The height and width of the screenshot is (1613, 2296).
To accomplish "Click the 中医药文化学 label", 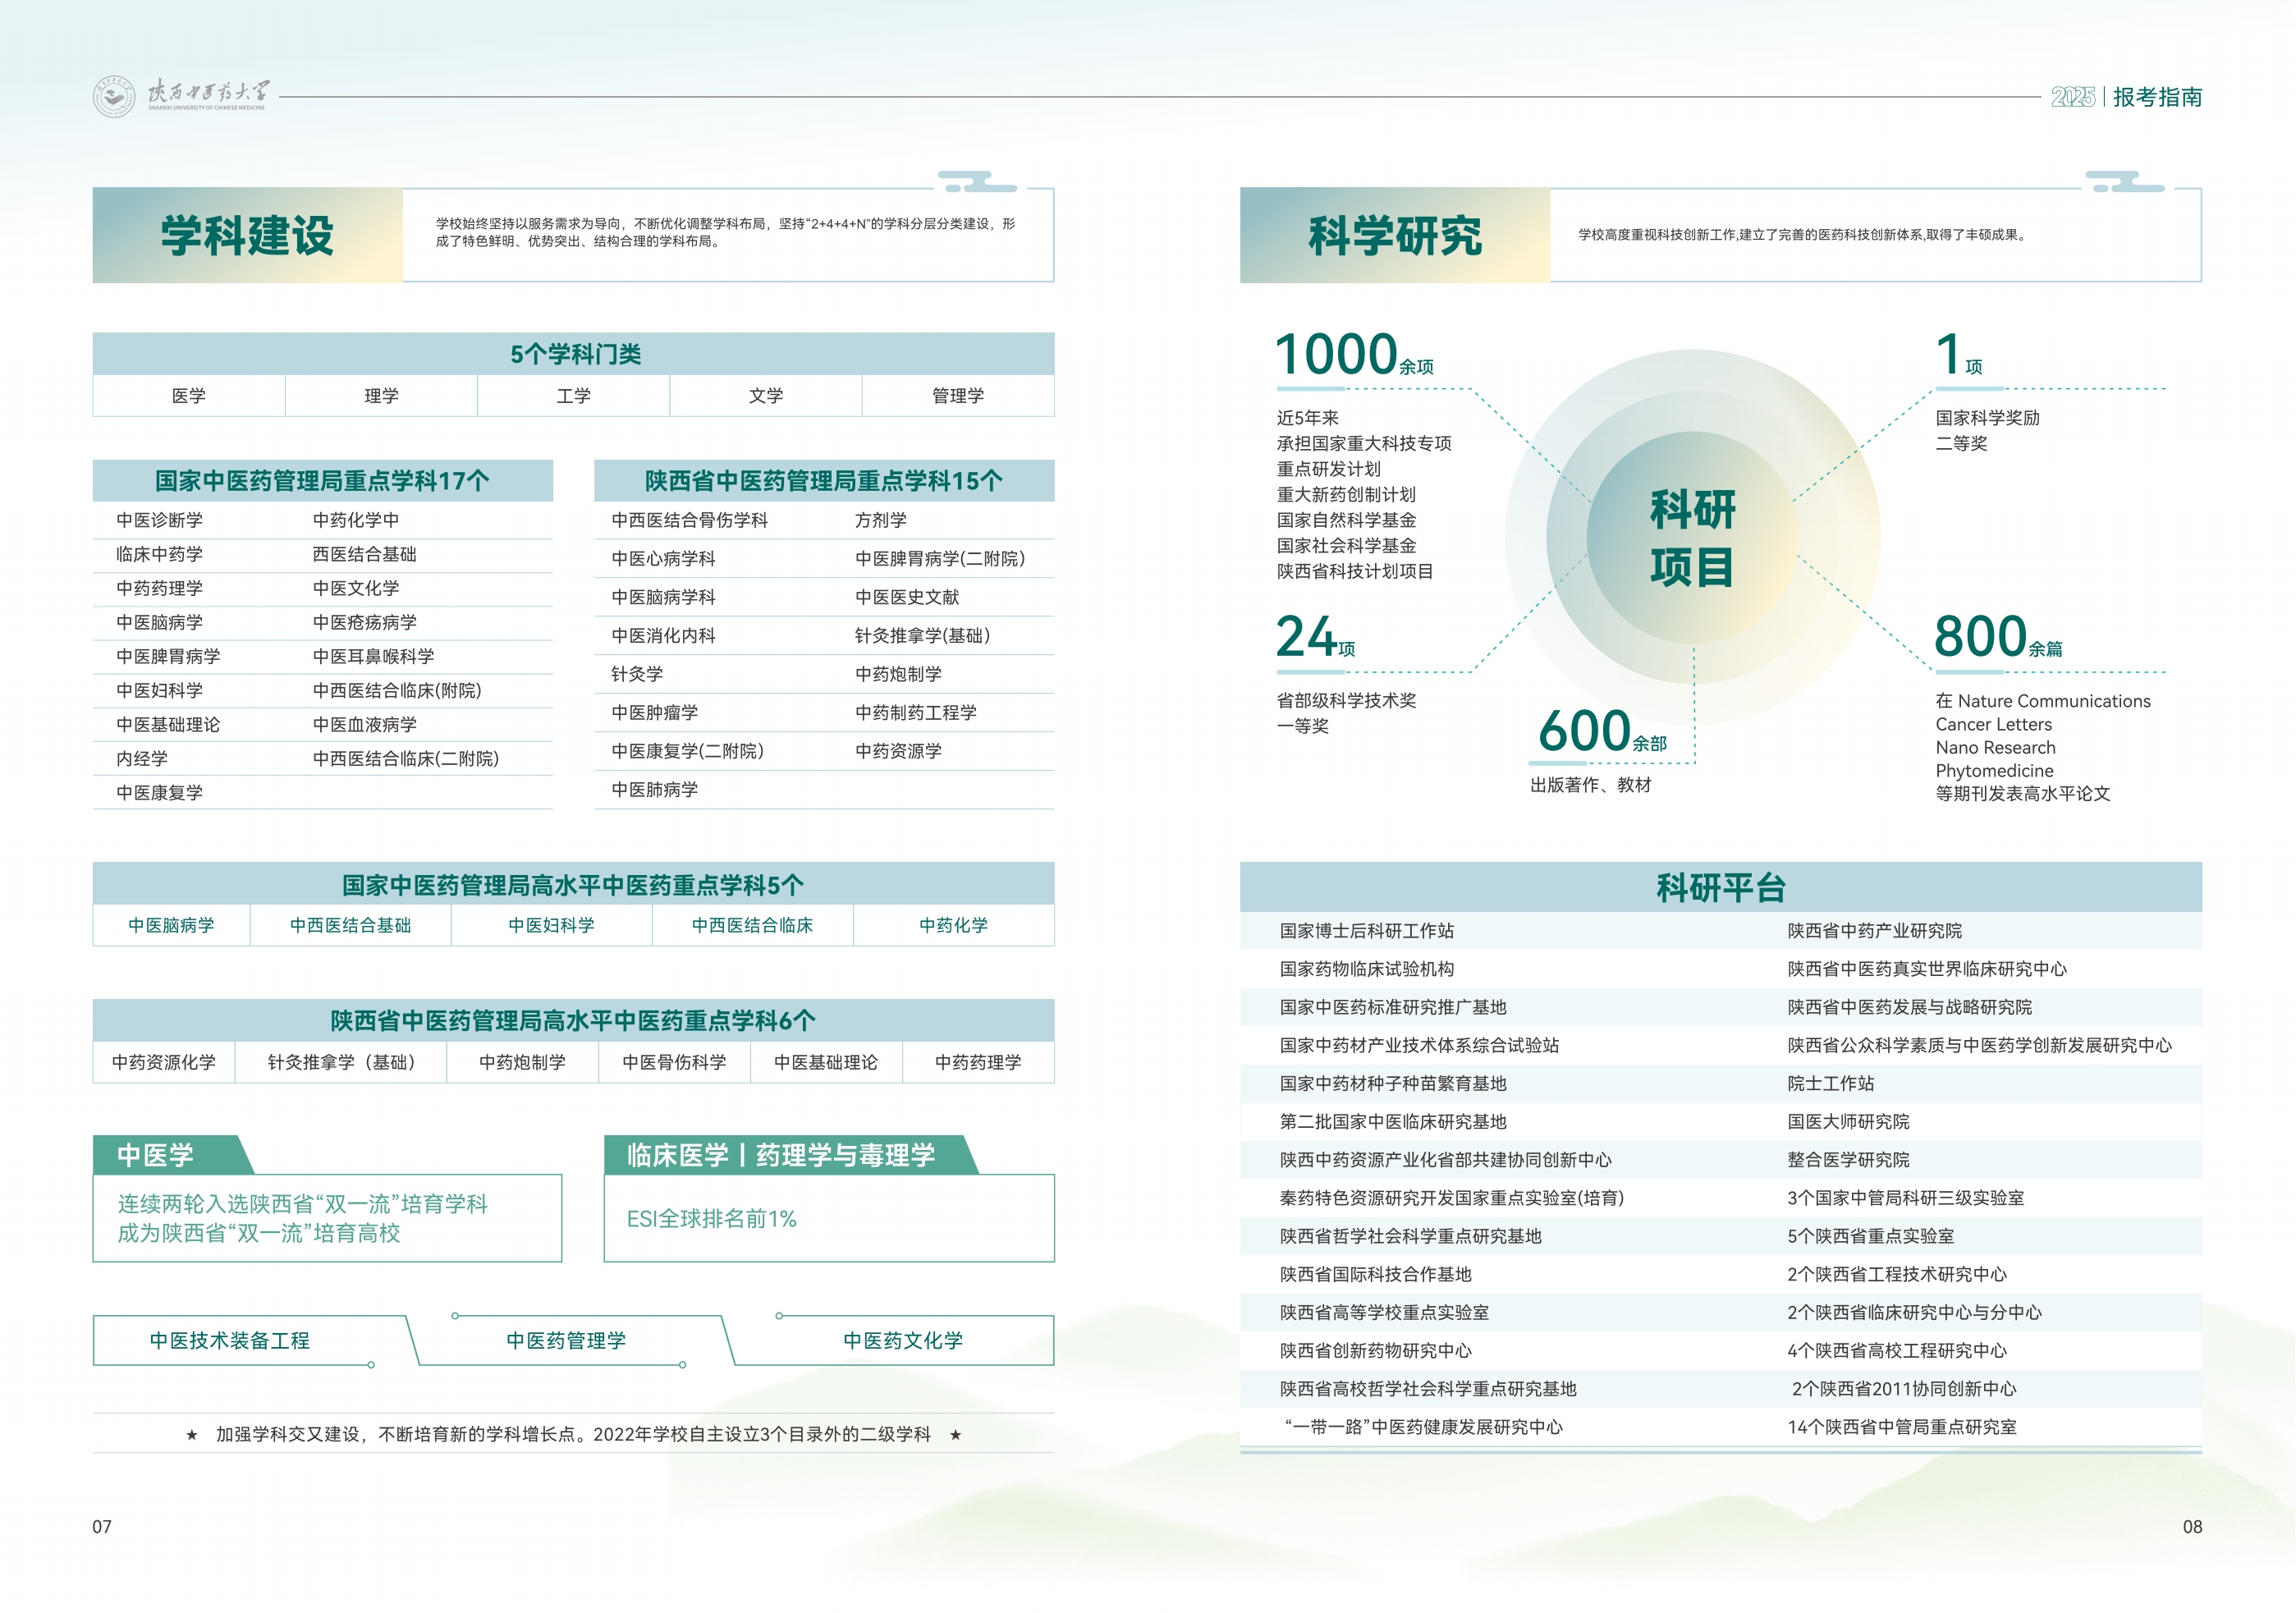I will (x=902, y=1340).
